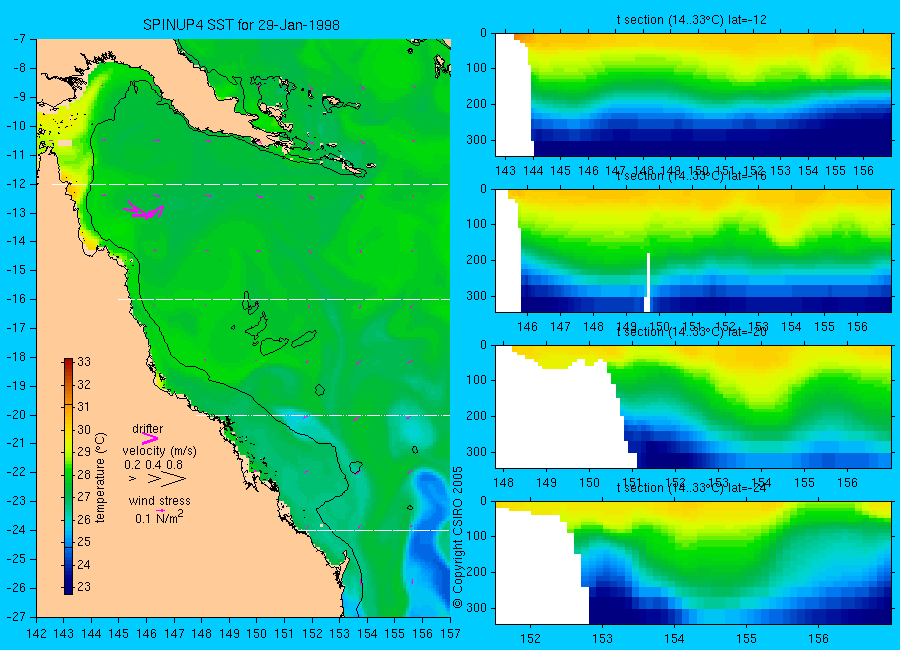Click the magenta drifter track near 146E, 13S

coord(143,210)
